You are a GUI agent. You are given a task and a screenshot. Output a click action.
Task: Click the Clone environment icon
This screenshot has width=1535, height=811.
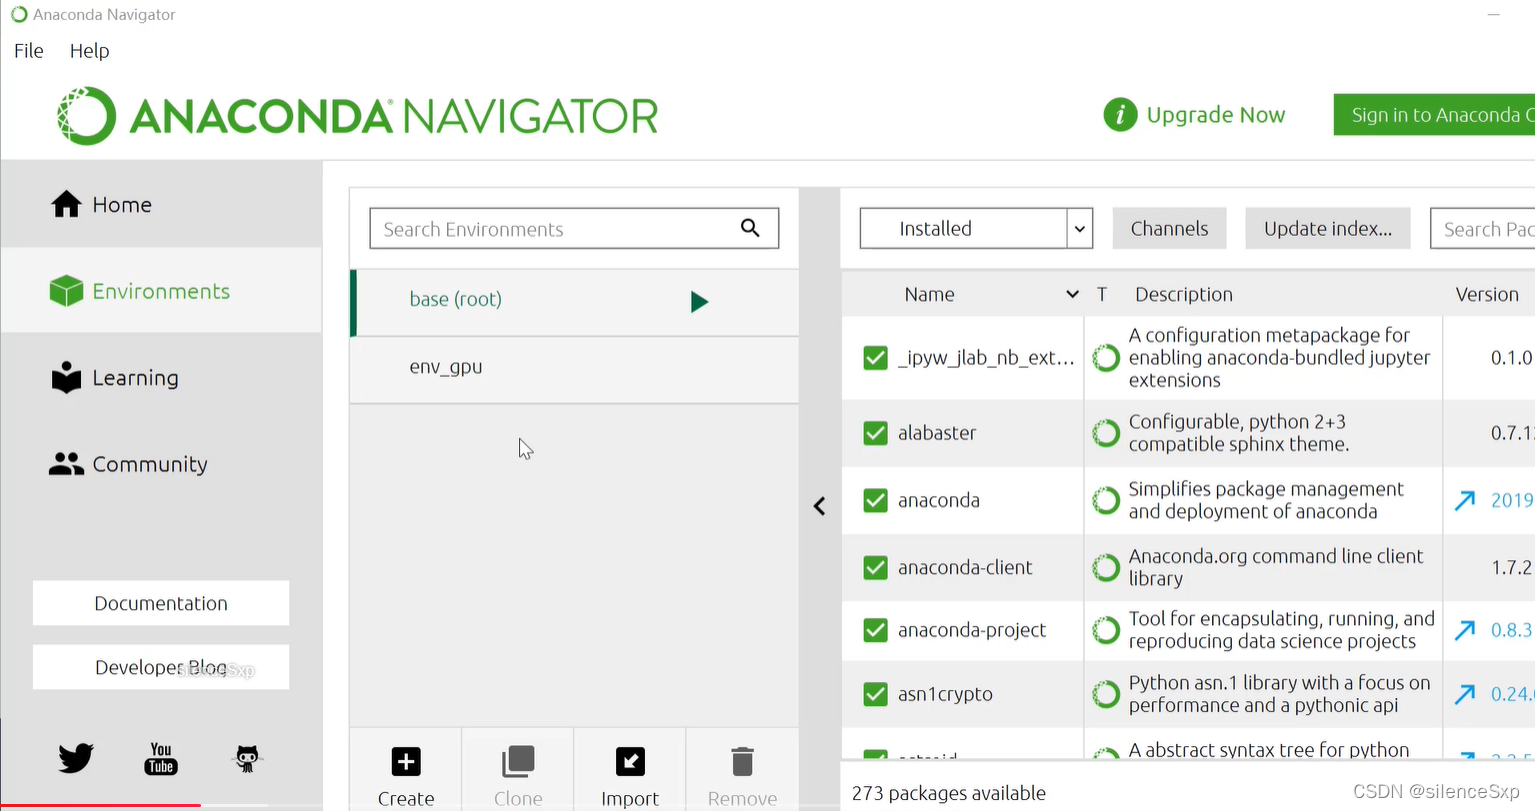pyautogui.click(x=518, y=762)
